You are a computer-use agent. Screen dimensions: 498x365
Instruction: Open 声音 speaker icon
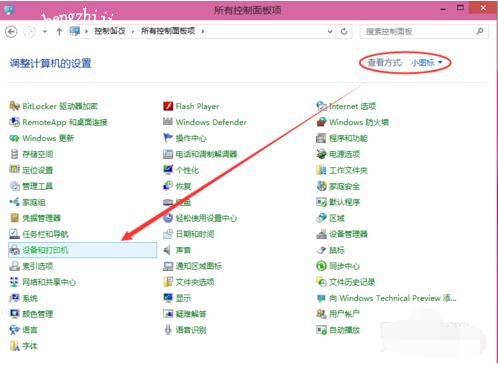(168, 250)
